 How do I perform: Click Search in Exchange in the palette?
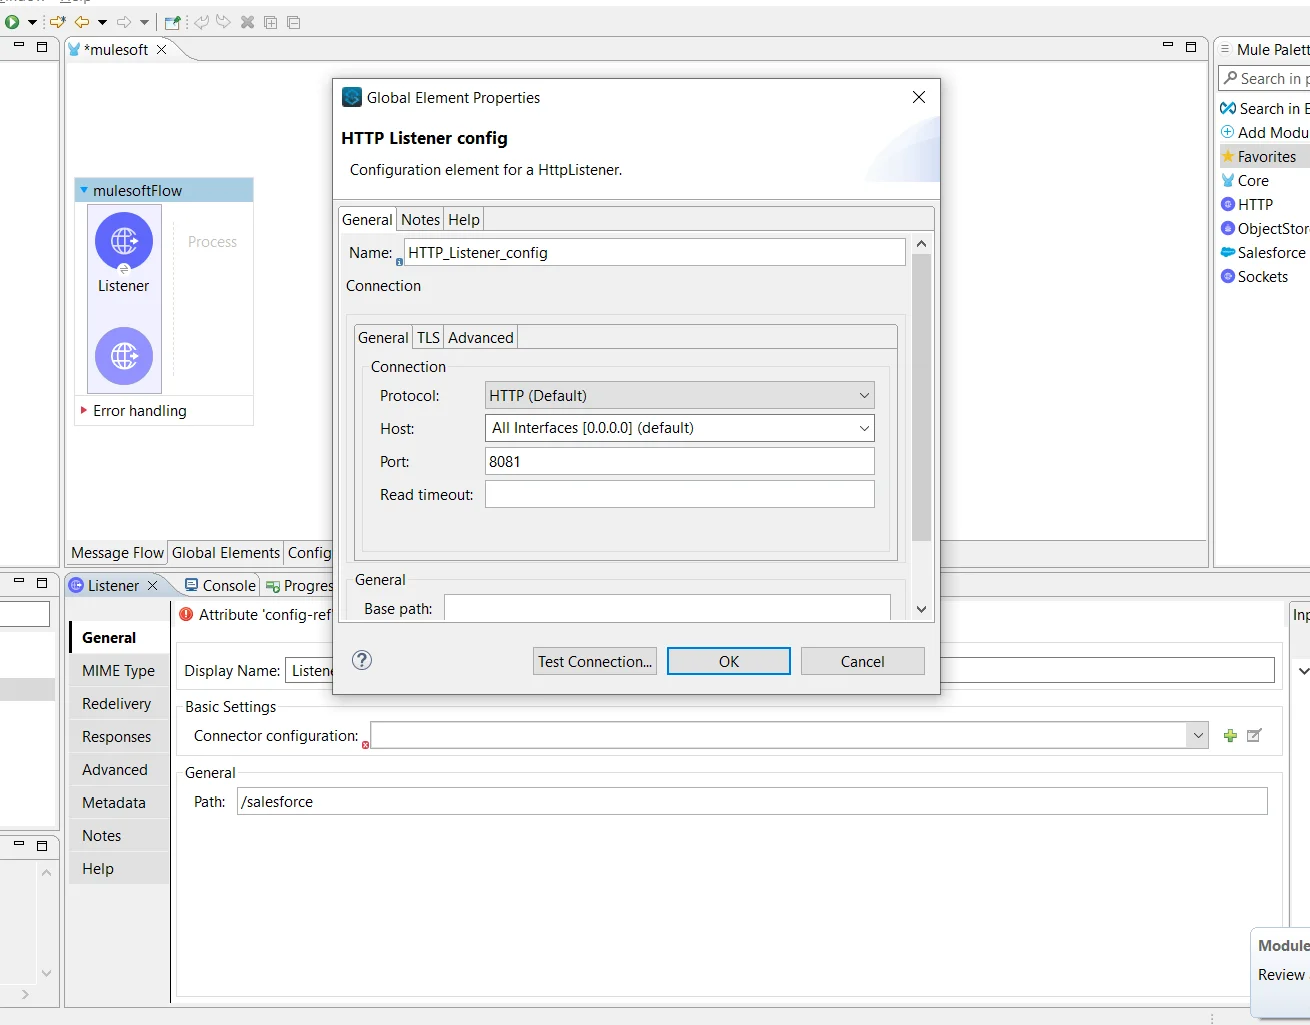tap(1269, 107)
